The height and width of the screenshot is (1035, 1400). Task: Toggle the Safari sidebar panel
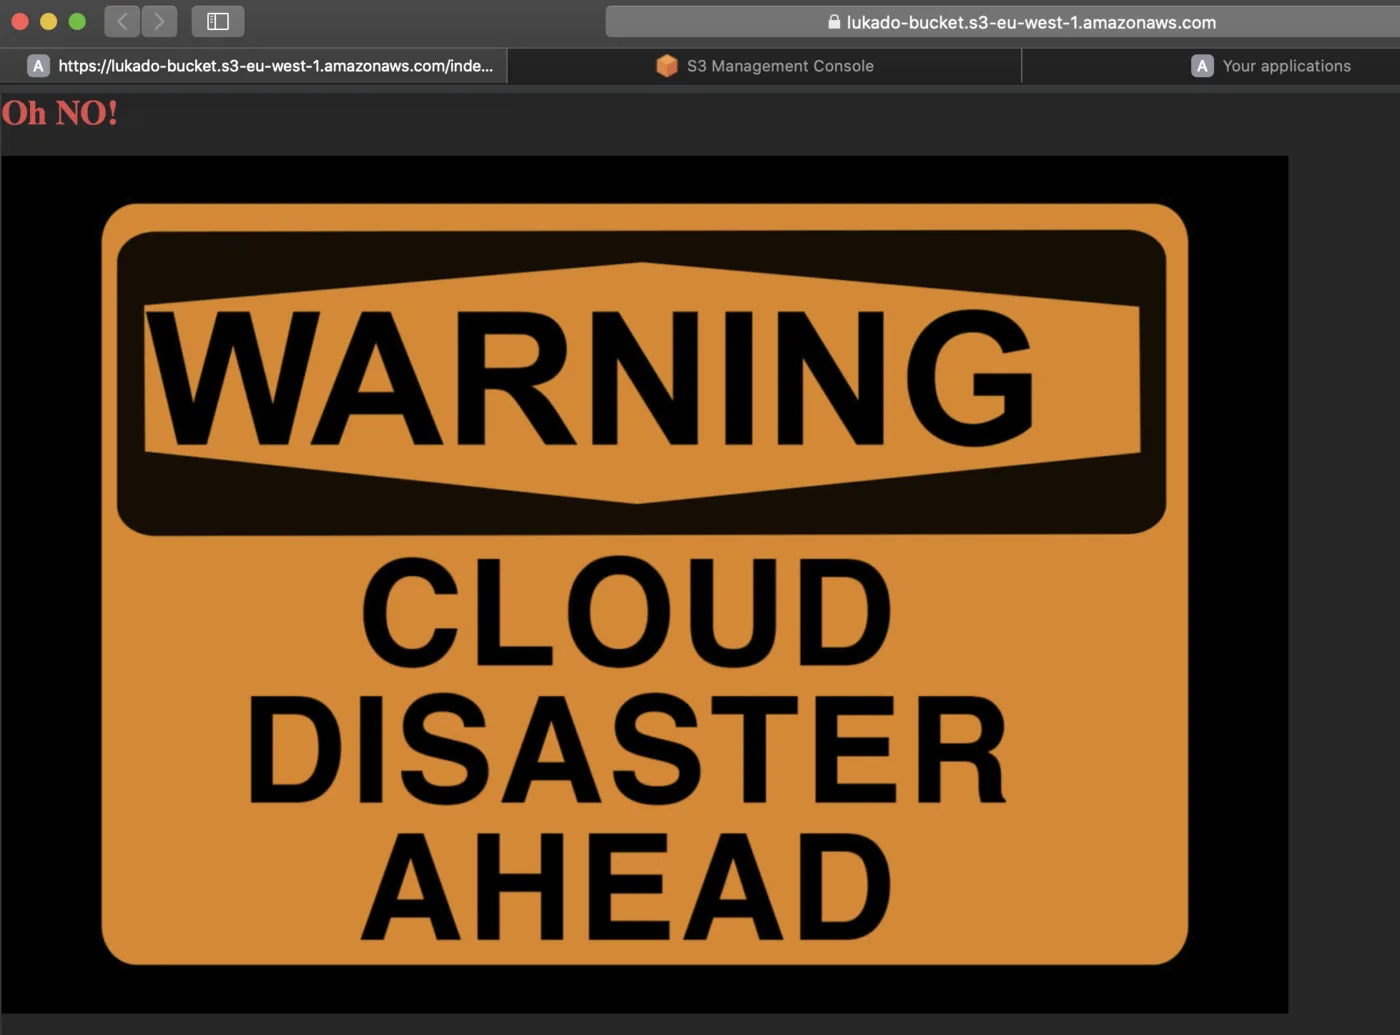coord(218,21)
